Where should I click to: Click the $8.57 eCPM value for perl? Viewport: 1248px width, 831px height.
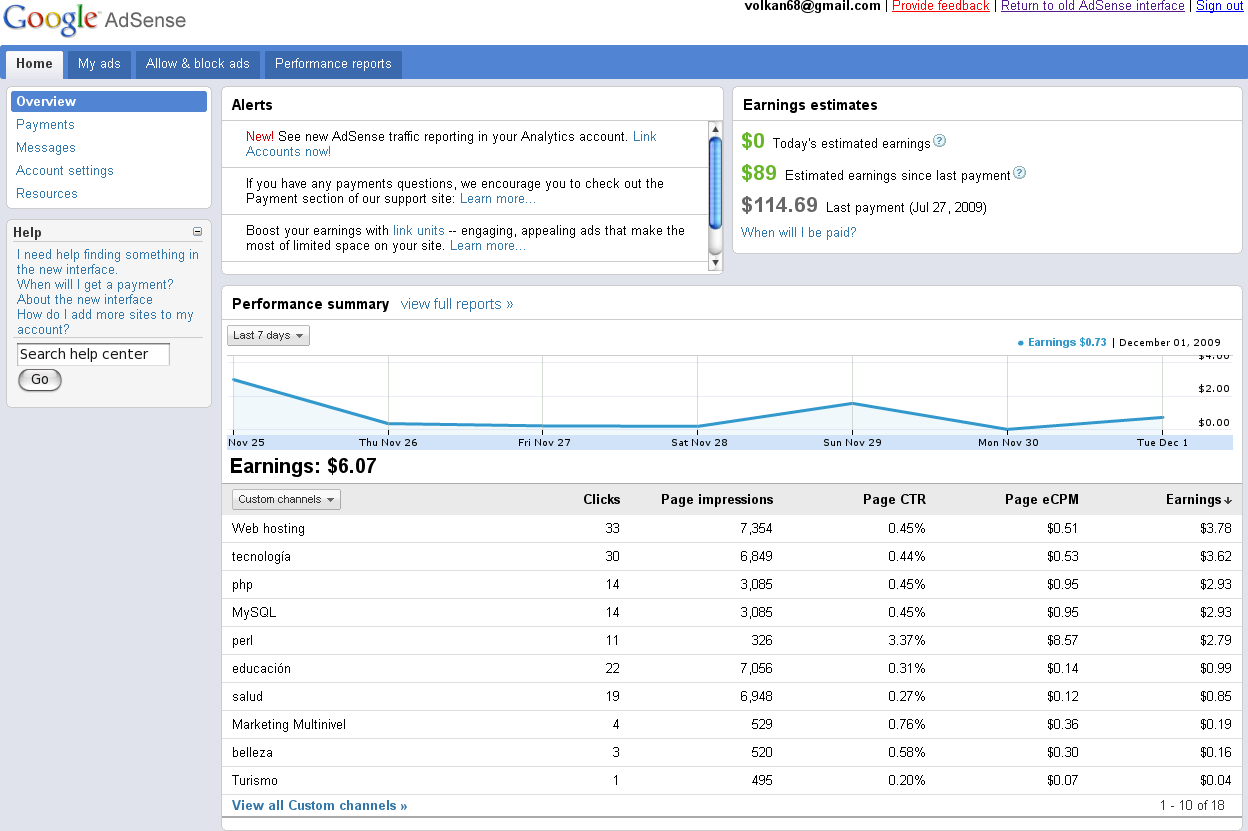[1063, 641]
